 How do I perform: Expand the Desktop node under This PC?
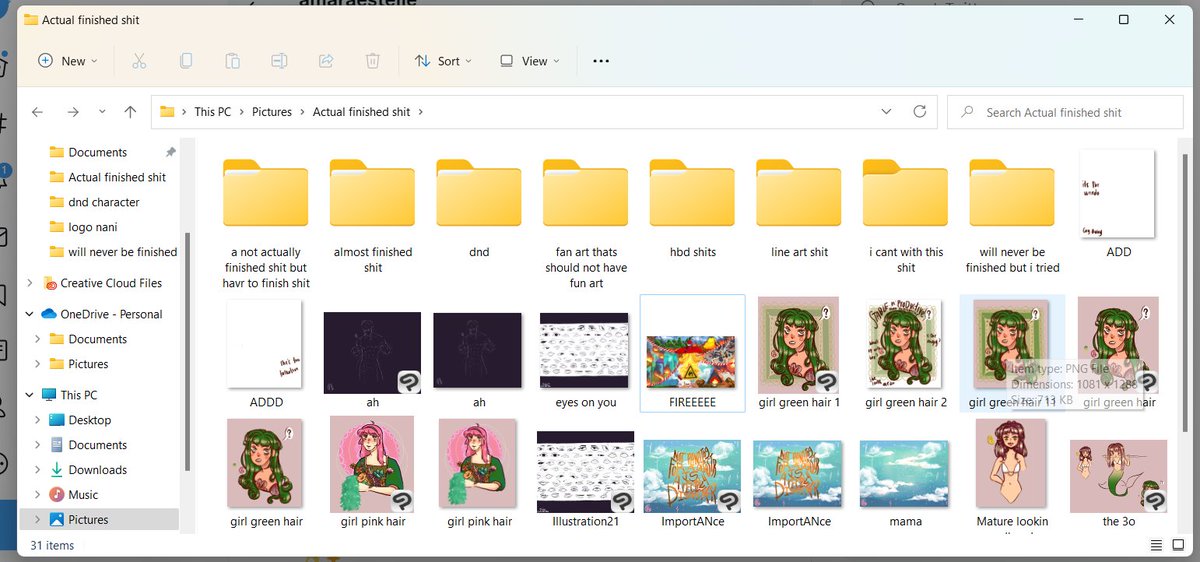coord(38,420)
